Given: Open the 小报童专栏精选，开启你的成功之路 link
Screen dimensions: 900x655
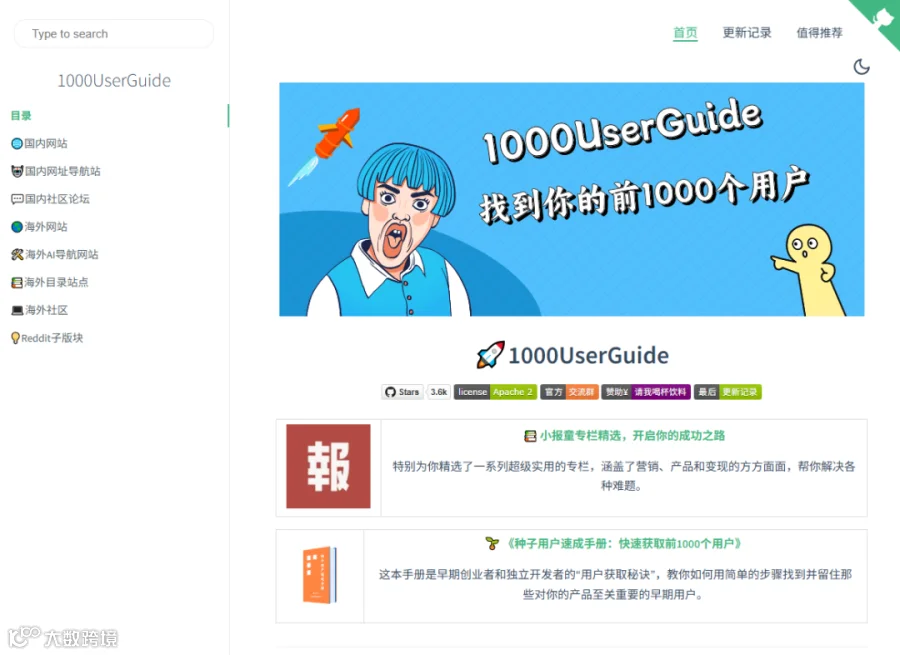Looking at the screenshot, I should point(633,436).
